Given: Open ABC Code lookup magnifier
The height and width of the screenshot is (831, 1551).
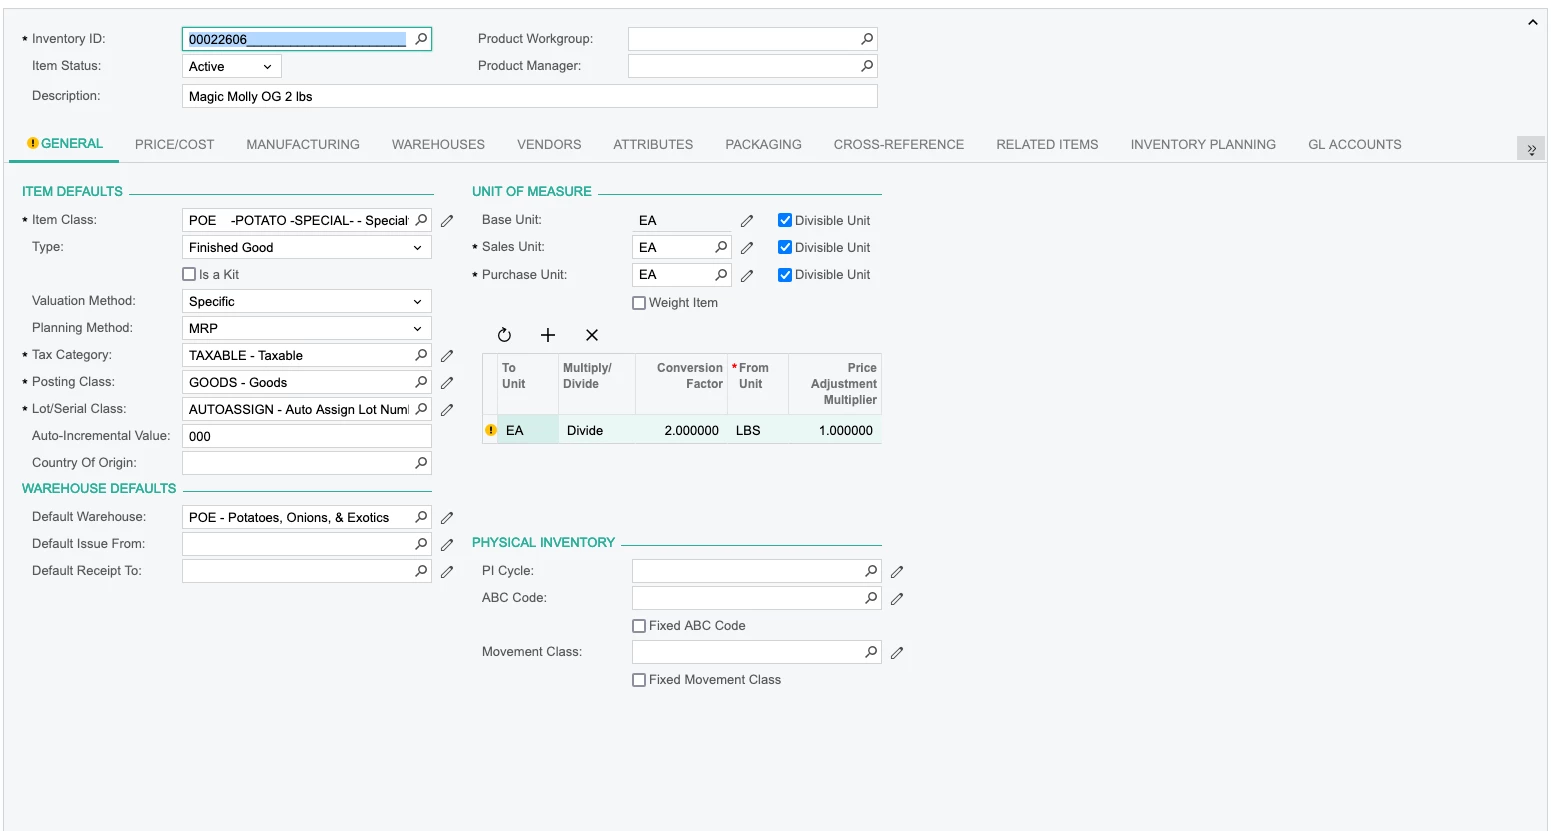Looking at the screenshot, I should pos(871,598).
